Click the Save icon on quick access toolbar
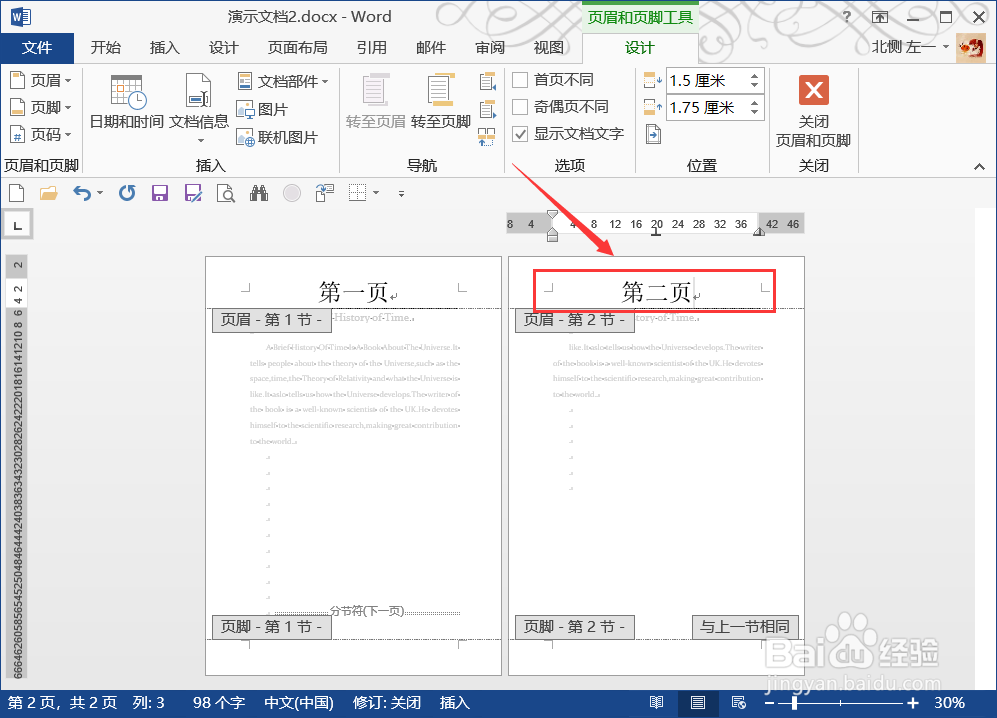The width and height of the screenshot is (997, 718). pos(160,193)
